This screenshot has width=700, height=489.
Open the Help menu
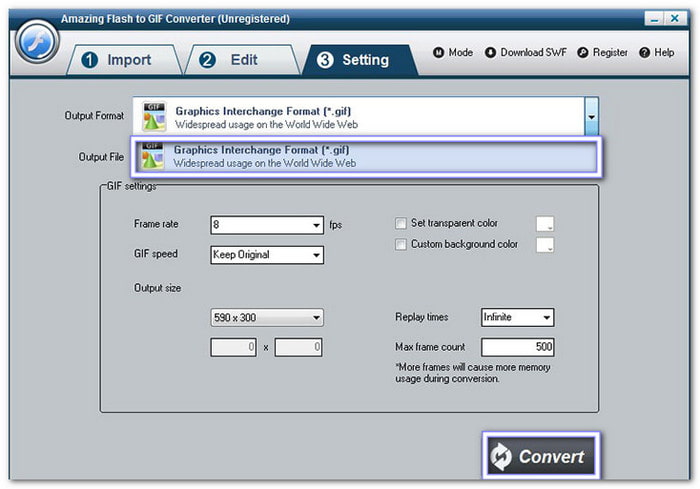657,53
